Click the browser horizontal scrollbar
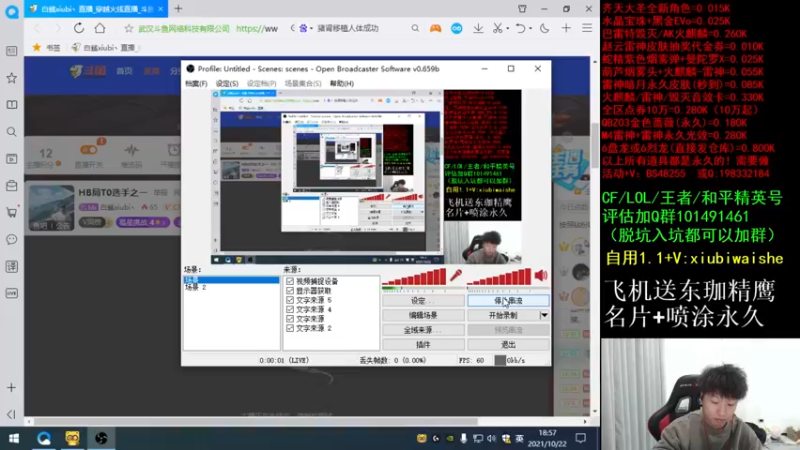Image resolution: width=800 pixels, height=450 pixels. 255,421
